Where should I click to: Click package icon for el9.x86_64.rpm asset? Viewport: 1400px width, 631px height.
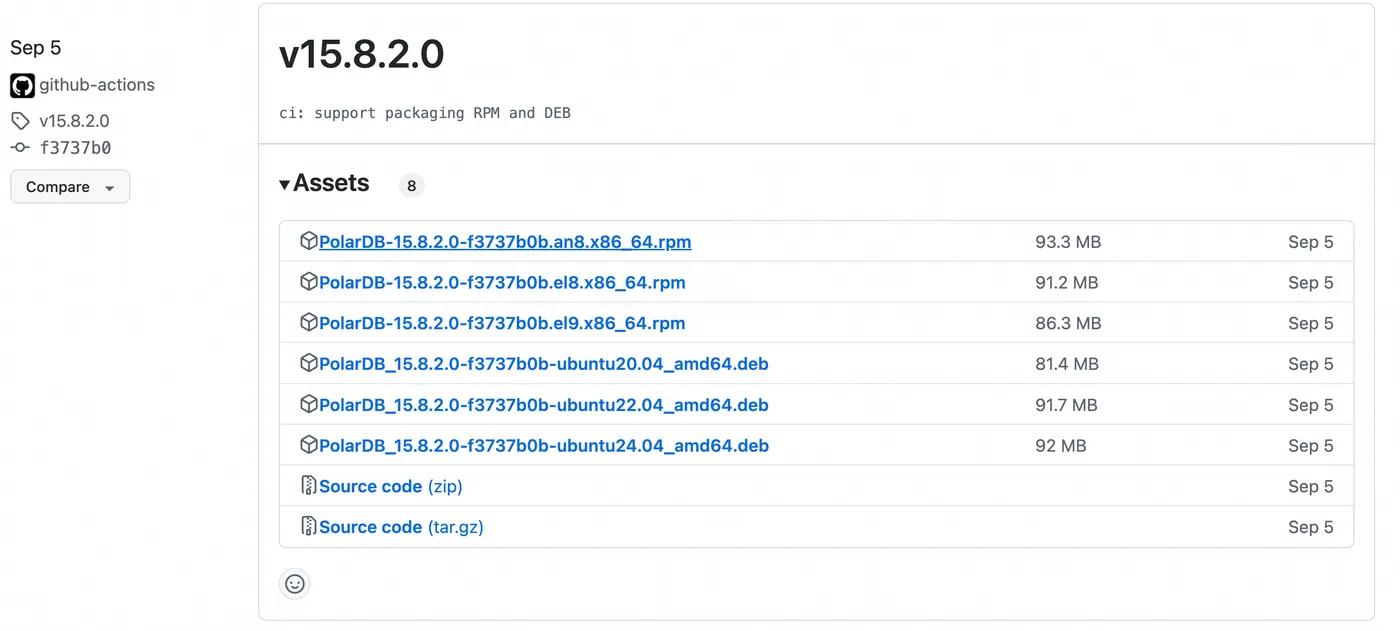(x=309, y=323)
